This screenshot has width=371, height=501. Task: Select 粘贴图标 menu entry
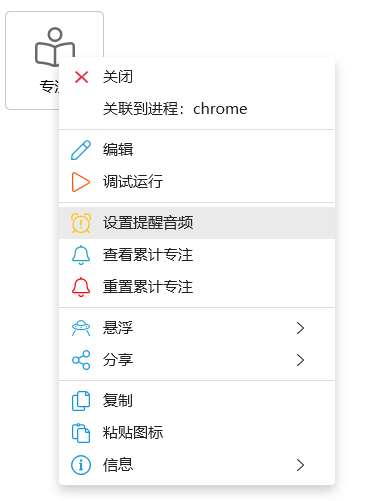[197, 433]
